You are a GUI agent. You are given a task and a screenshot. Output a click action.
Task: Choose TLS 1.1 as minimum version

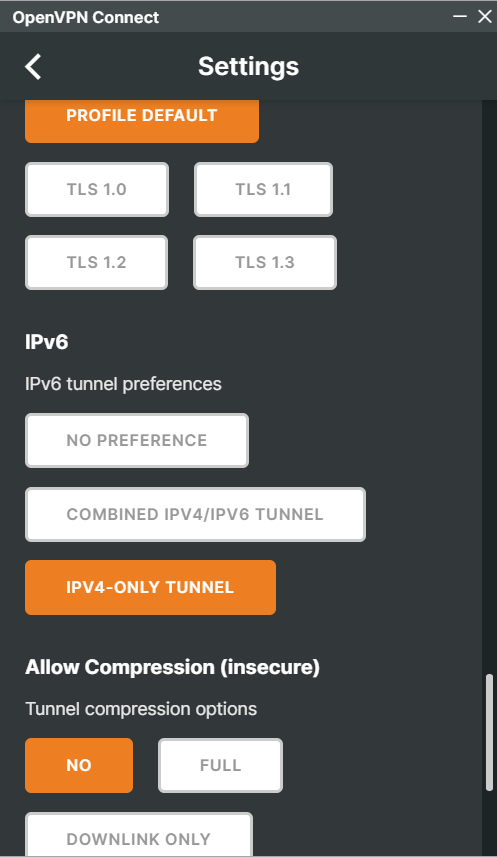(x=263, y=189)
